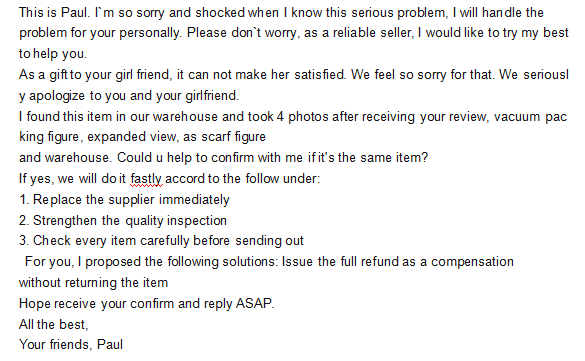Click the word "shocked" in the first line
585x361 pixels.
220,13
